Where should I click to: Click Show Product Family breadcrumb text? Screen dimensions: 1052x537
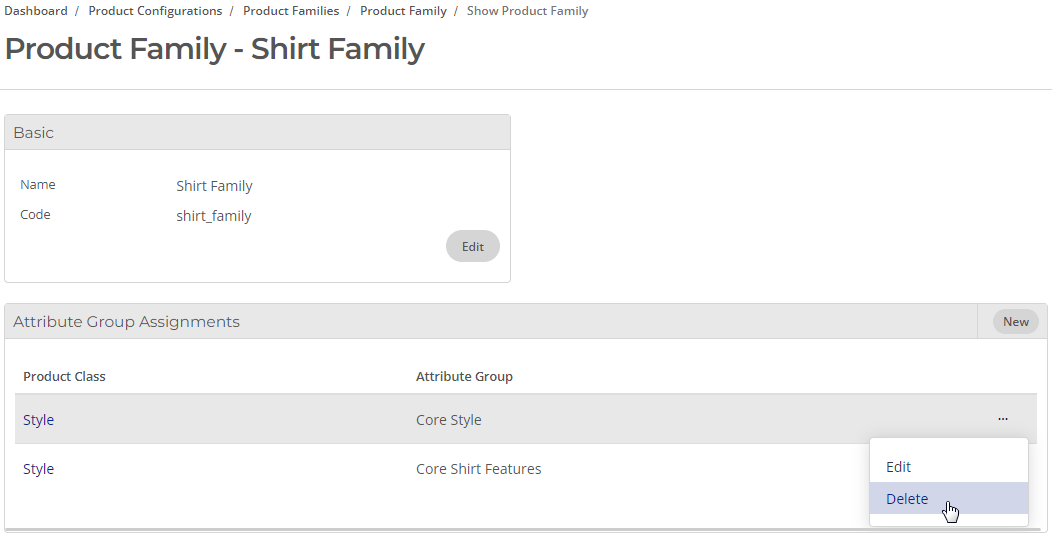coord(527,11)
